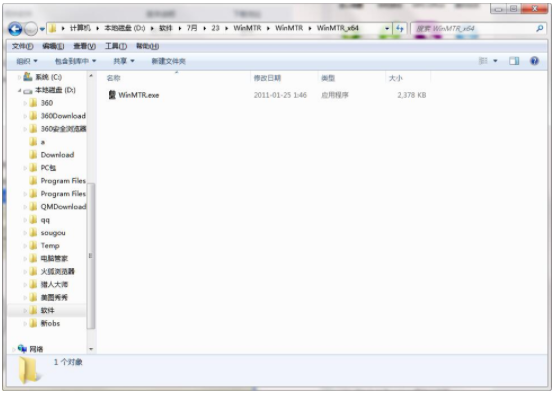Click the blue Back navigation arrow
555x394 pixels.
coord(15,29)
